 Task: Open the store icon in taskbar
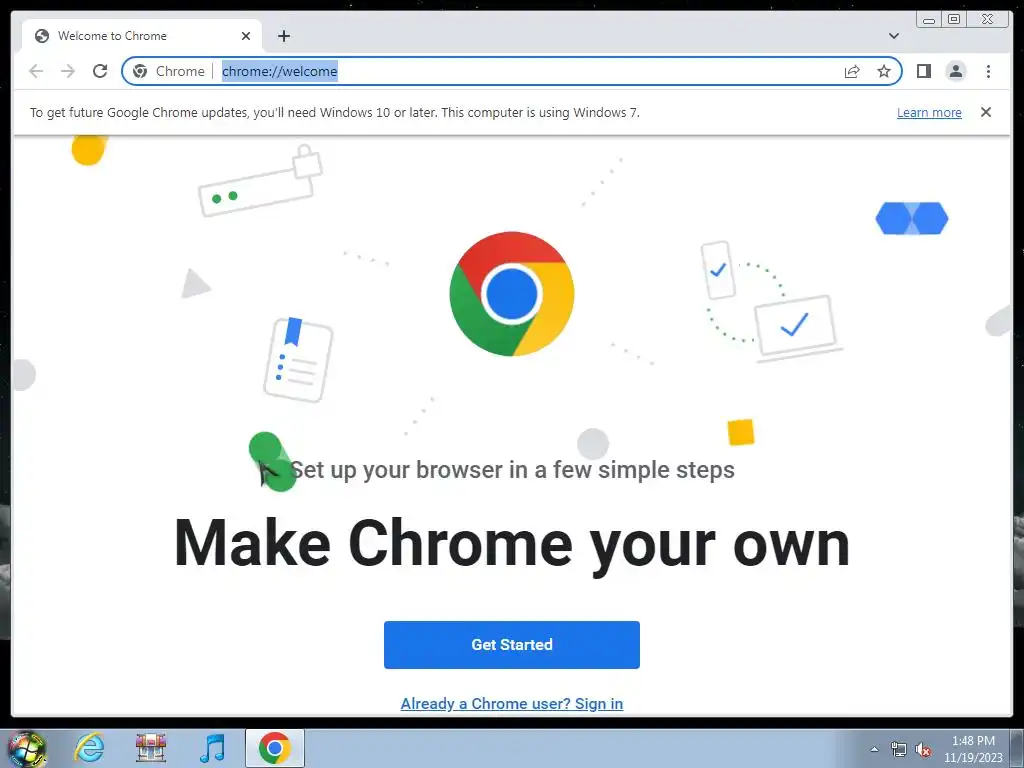150,748
